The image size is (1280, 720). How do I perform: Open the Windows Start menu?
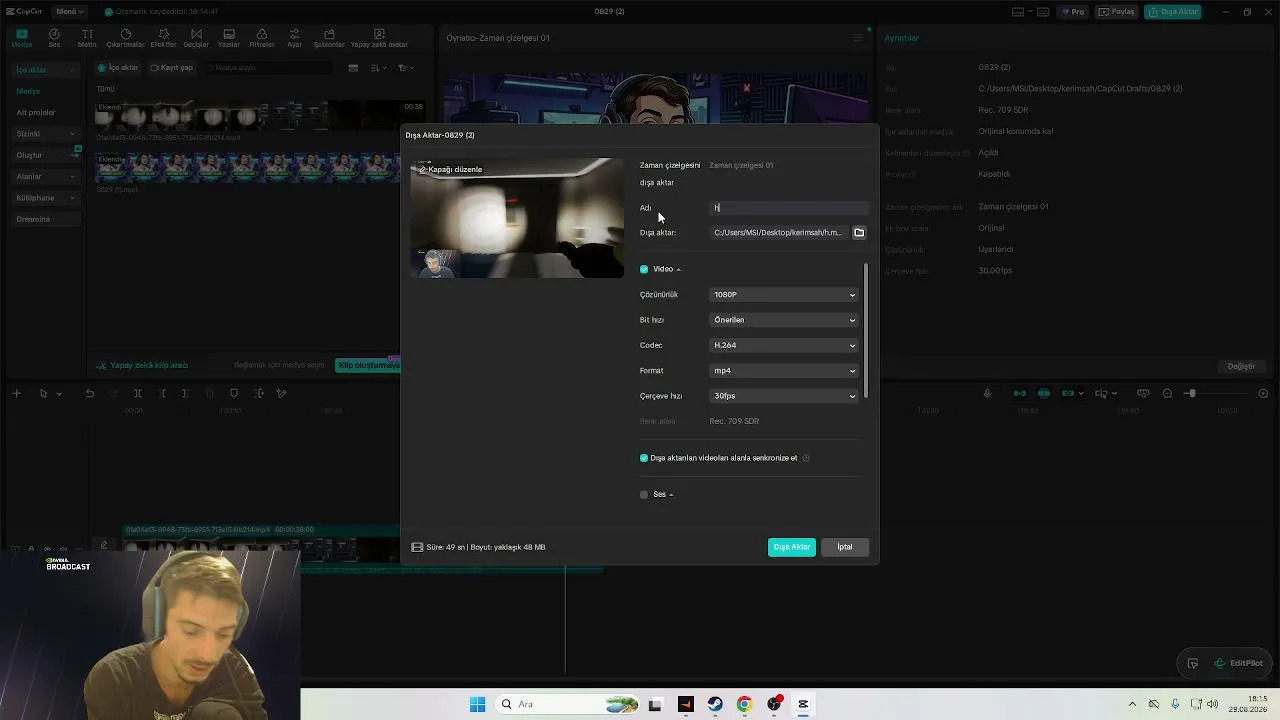tap(477, 704)
